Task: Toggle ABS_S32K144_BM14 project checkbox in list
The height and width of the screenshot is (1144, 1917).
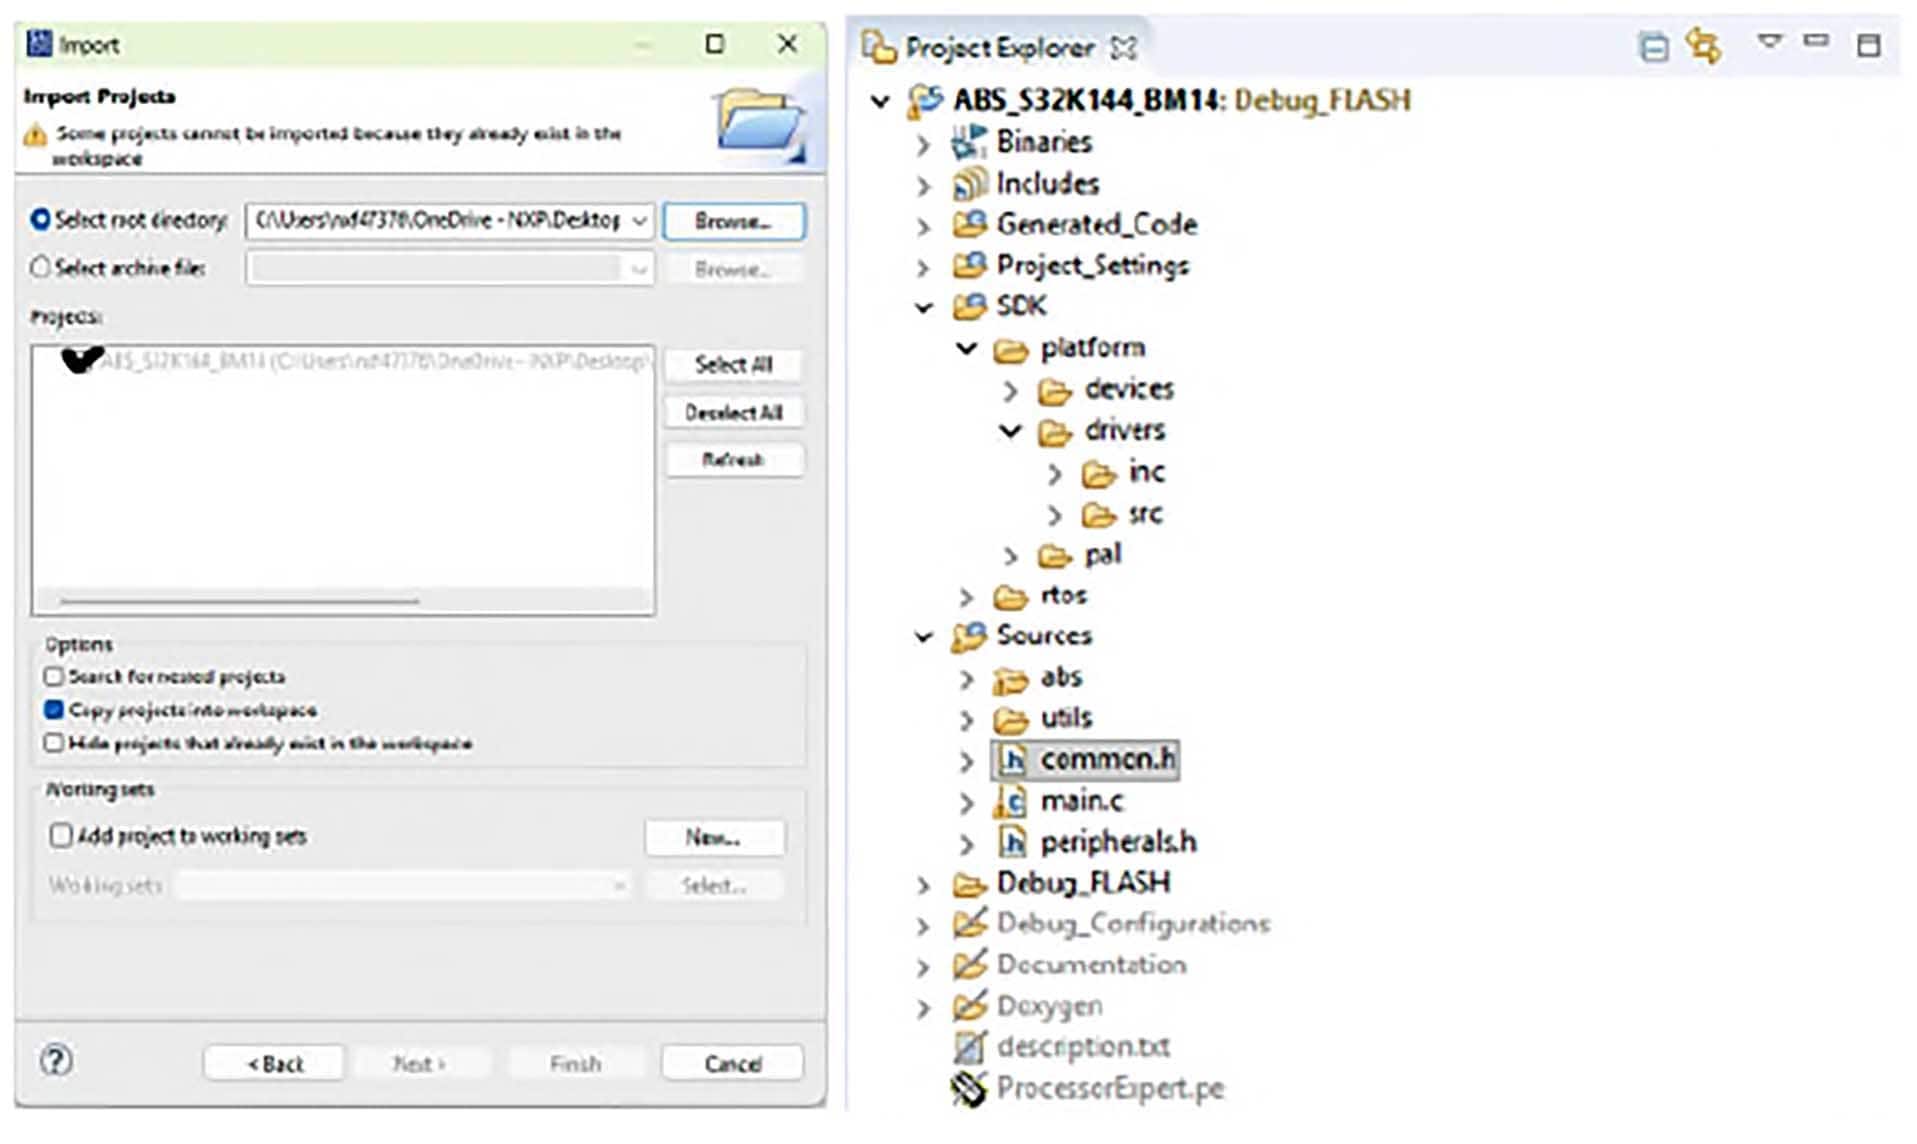Action: tap(81, 359)
